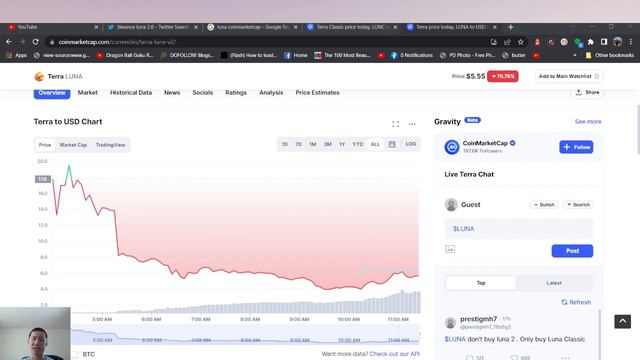640x360 pixels.
Task: Go to the News tab
Action: coord(172,93)
